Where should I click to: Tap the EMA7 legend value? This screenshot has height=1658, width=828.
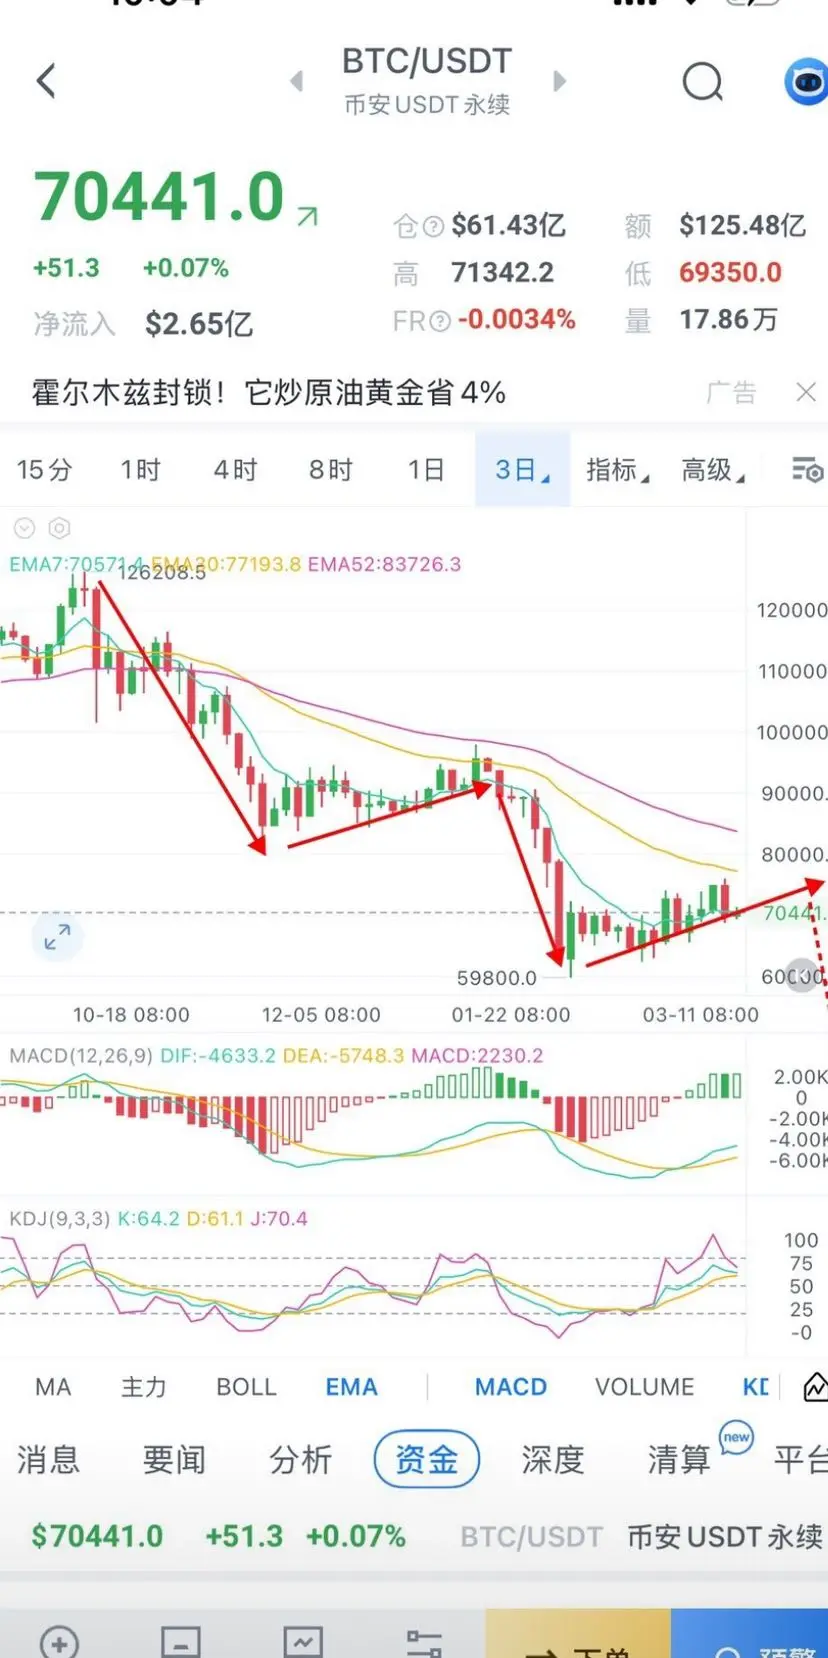coord(75,564)
